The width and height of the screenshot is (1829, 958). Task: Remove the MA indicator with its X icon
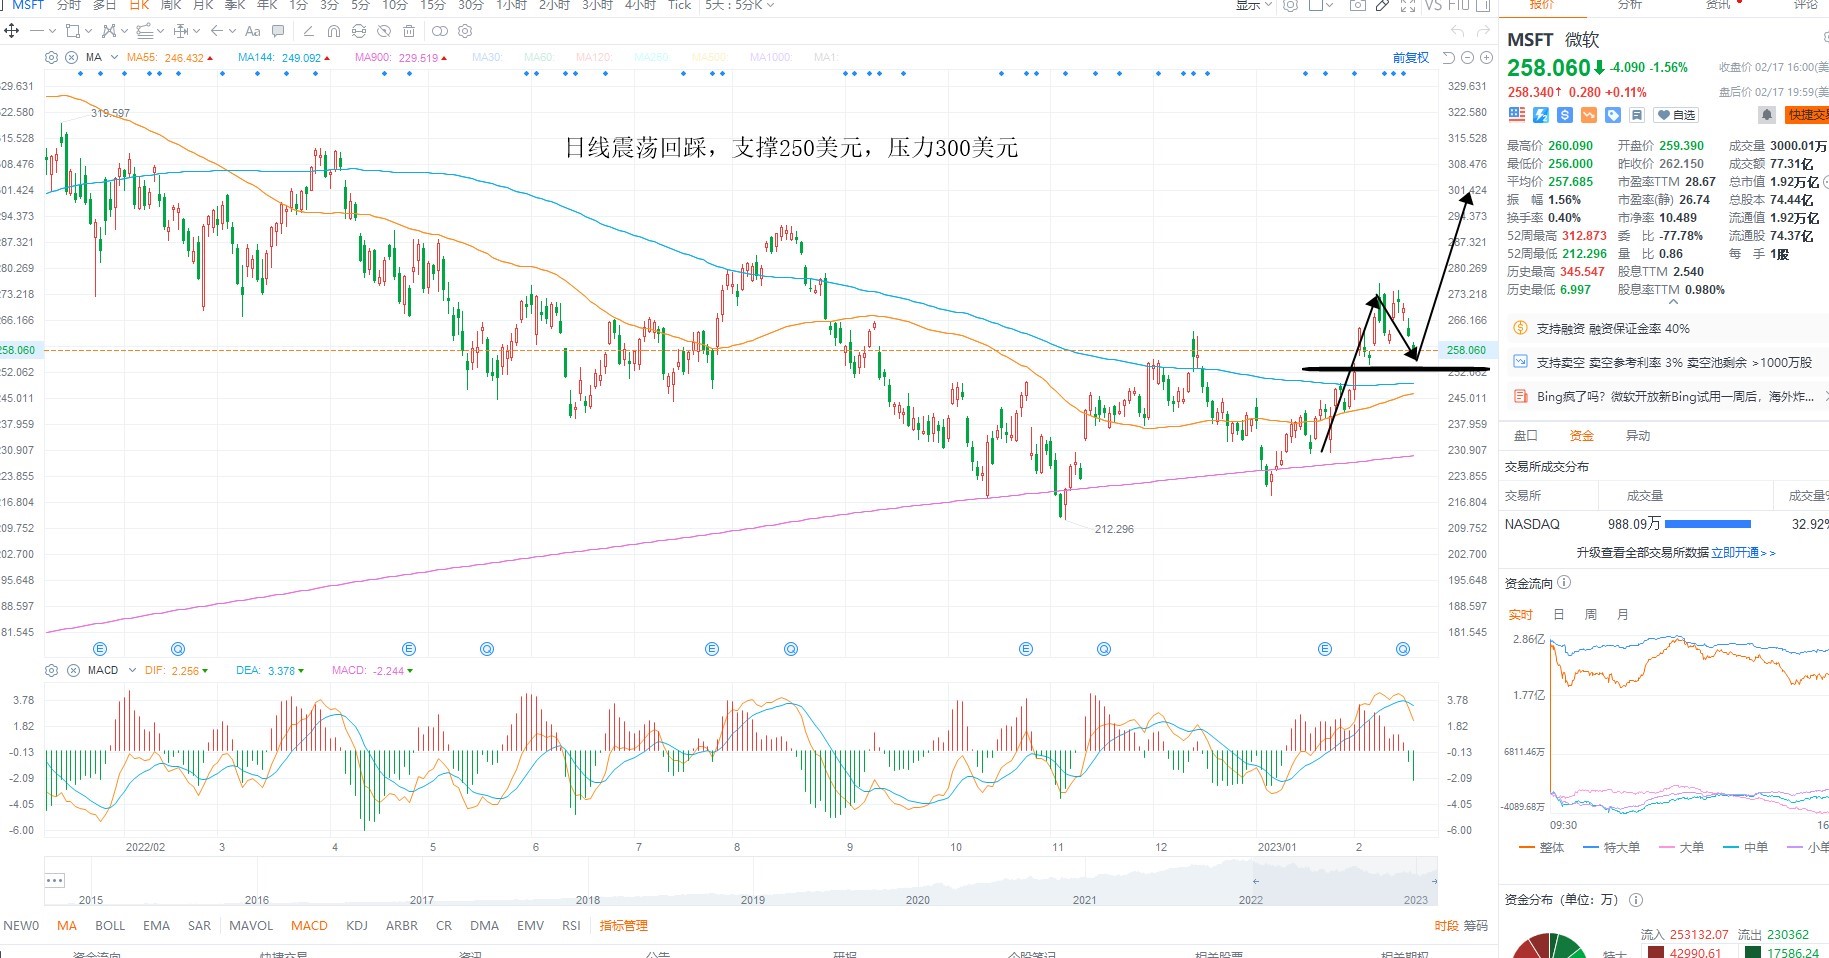coord(72,57)
